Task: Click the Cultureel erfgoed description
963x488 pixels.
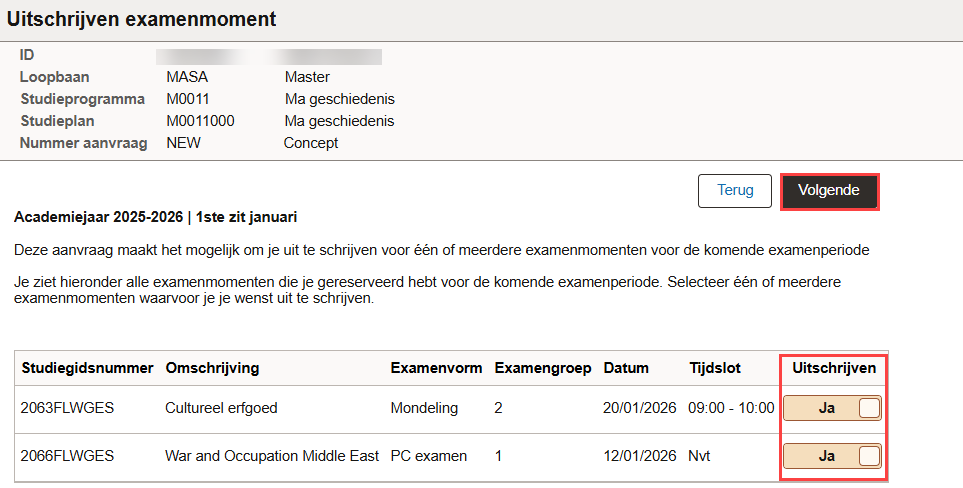Action: click(221, 408)
